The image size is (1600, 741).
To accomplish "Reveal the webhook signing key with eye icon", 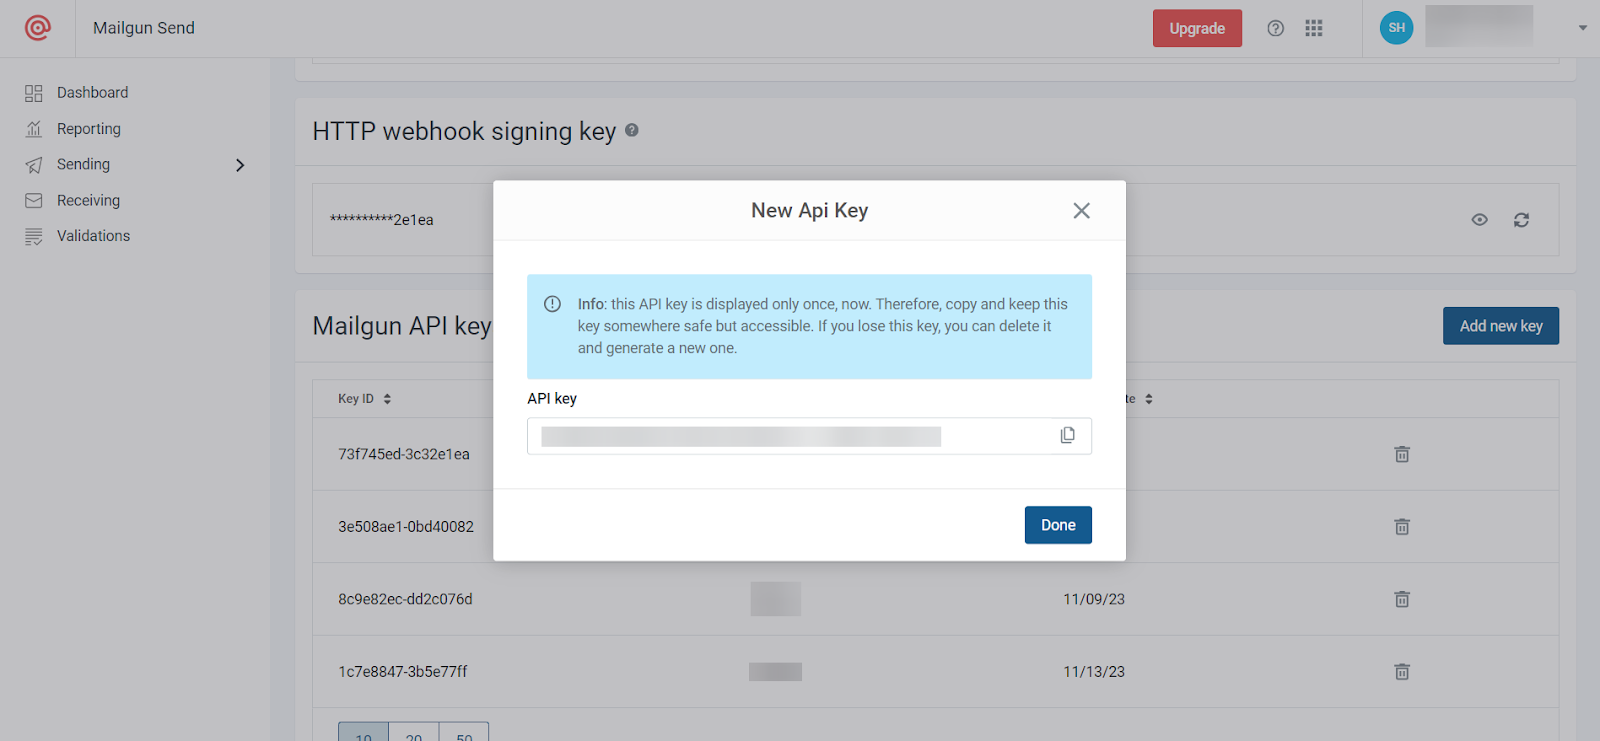I will [x=1479, y=219].
